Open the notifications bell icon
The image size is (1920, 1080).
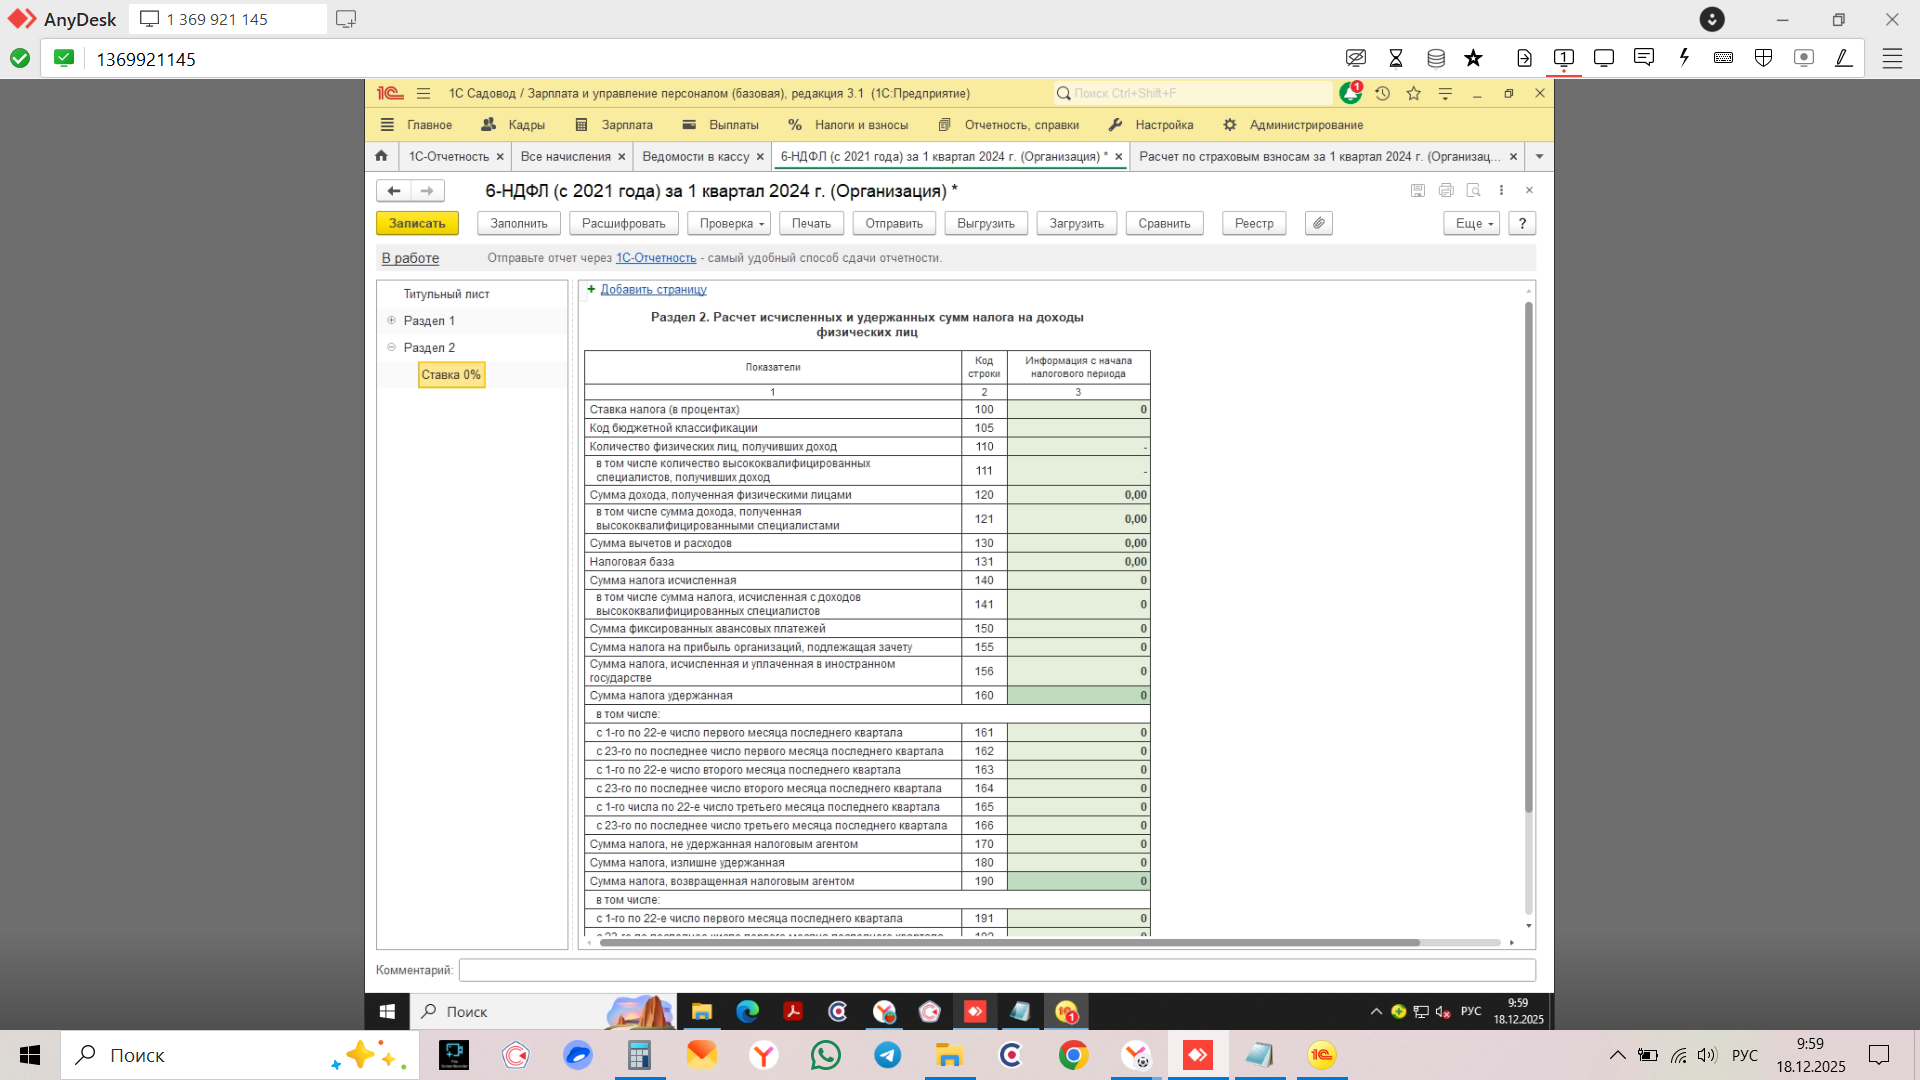coord(1350,93)
